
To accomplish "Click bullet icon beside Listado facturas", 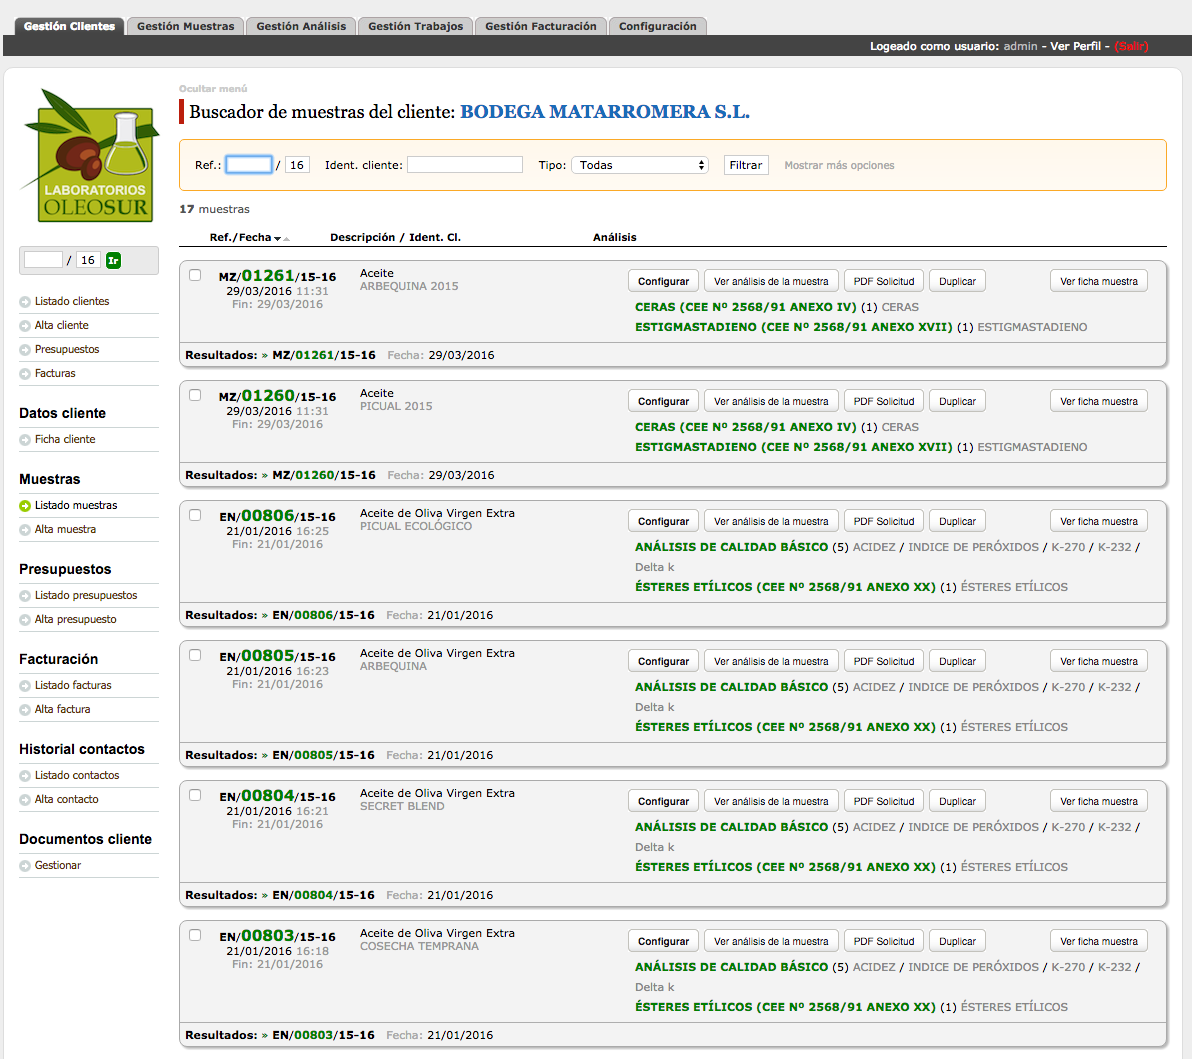I will [25, 686].
